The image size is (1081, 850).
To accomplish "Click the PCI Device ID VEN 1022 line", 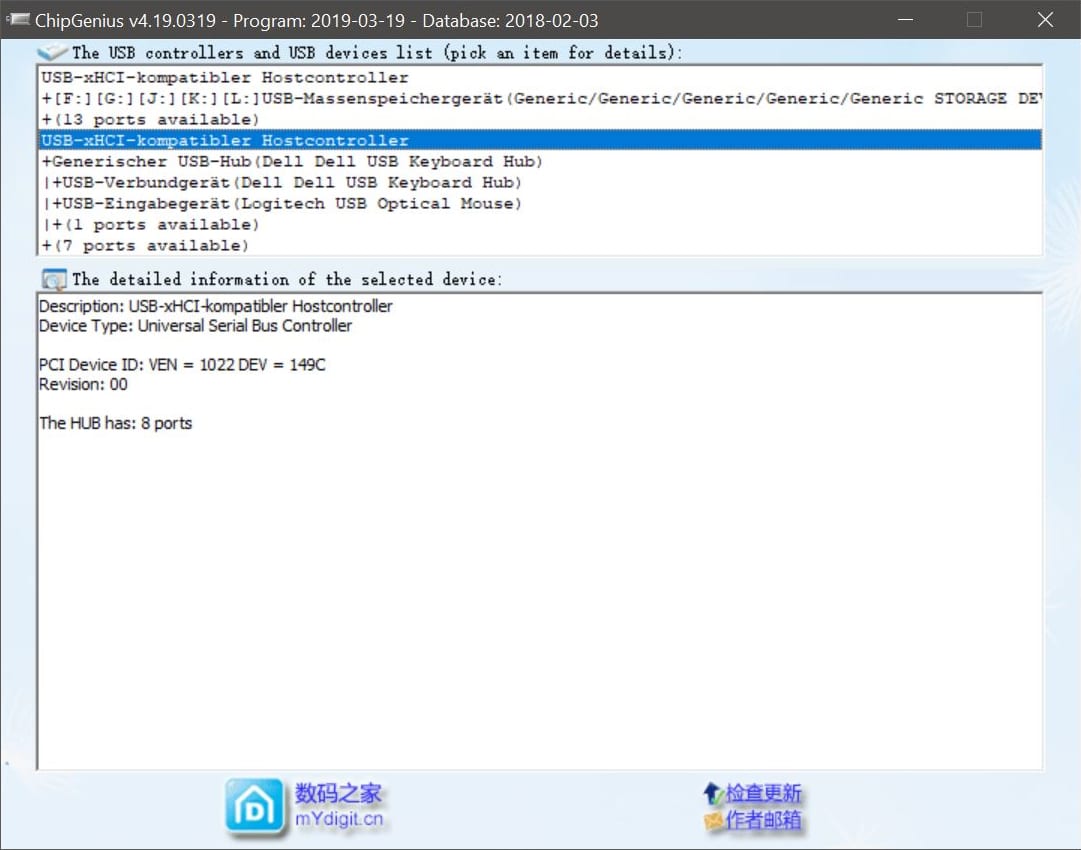I will [182, 365].
